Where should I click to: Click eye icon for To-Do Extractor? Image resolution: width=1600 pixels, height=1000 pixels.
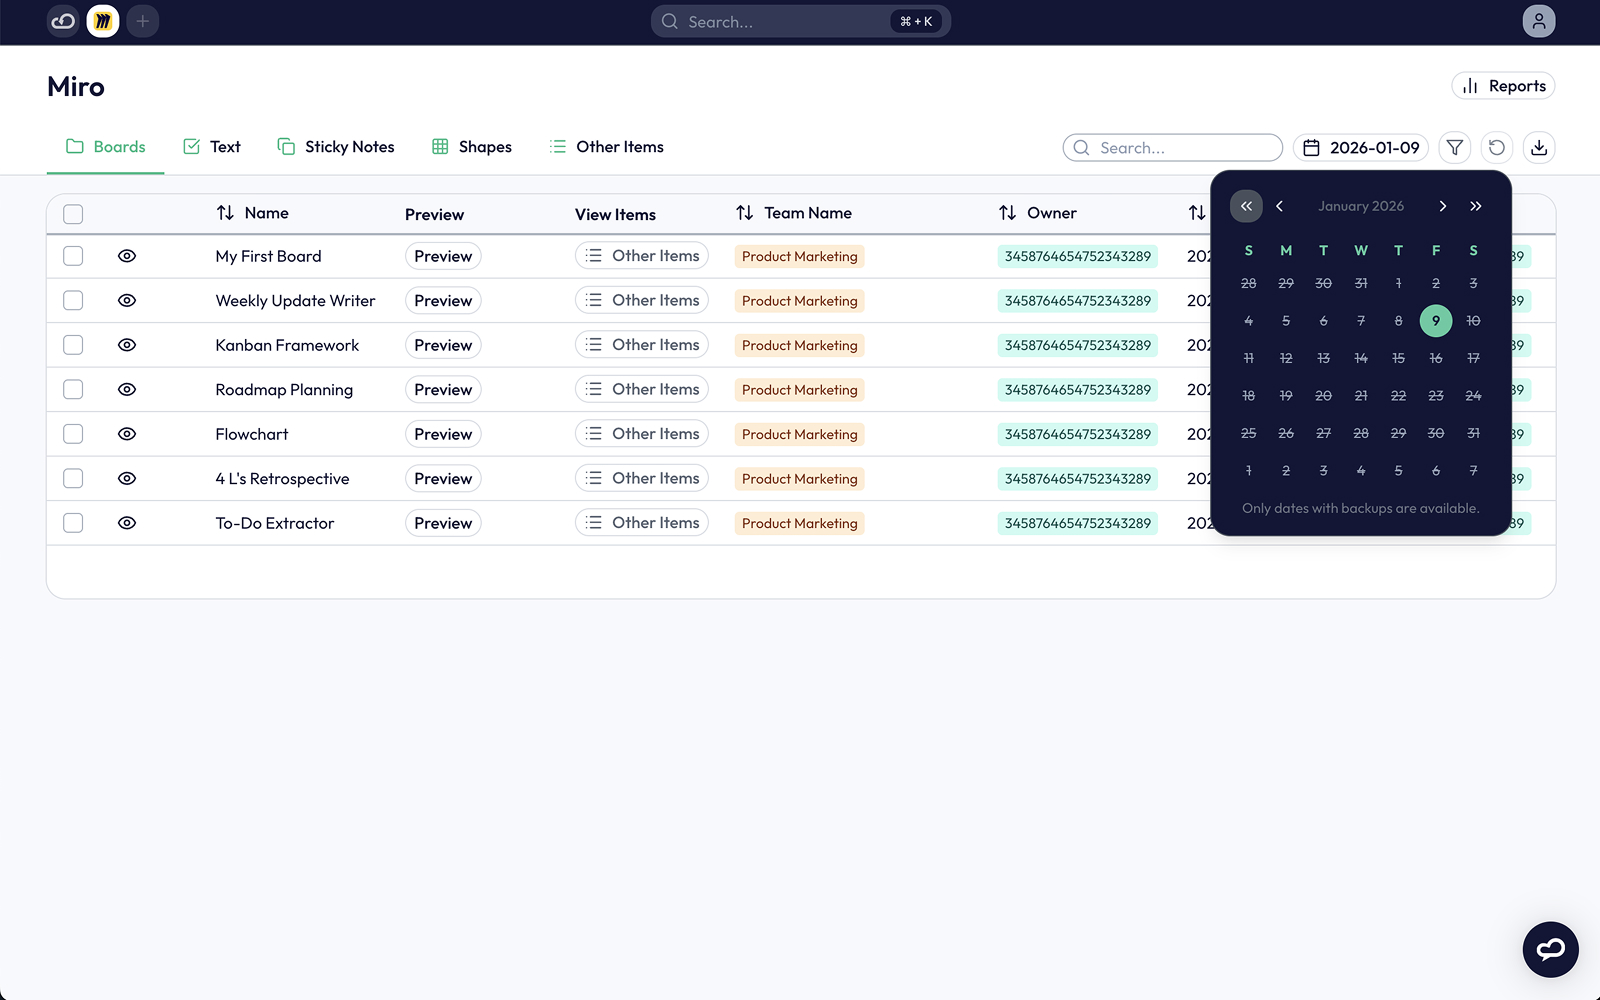[127, 523]
